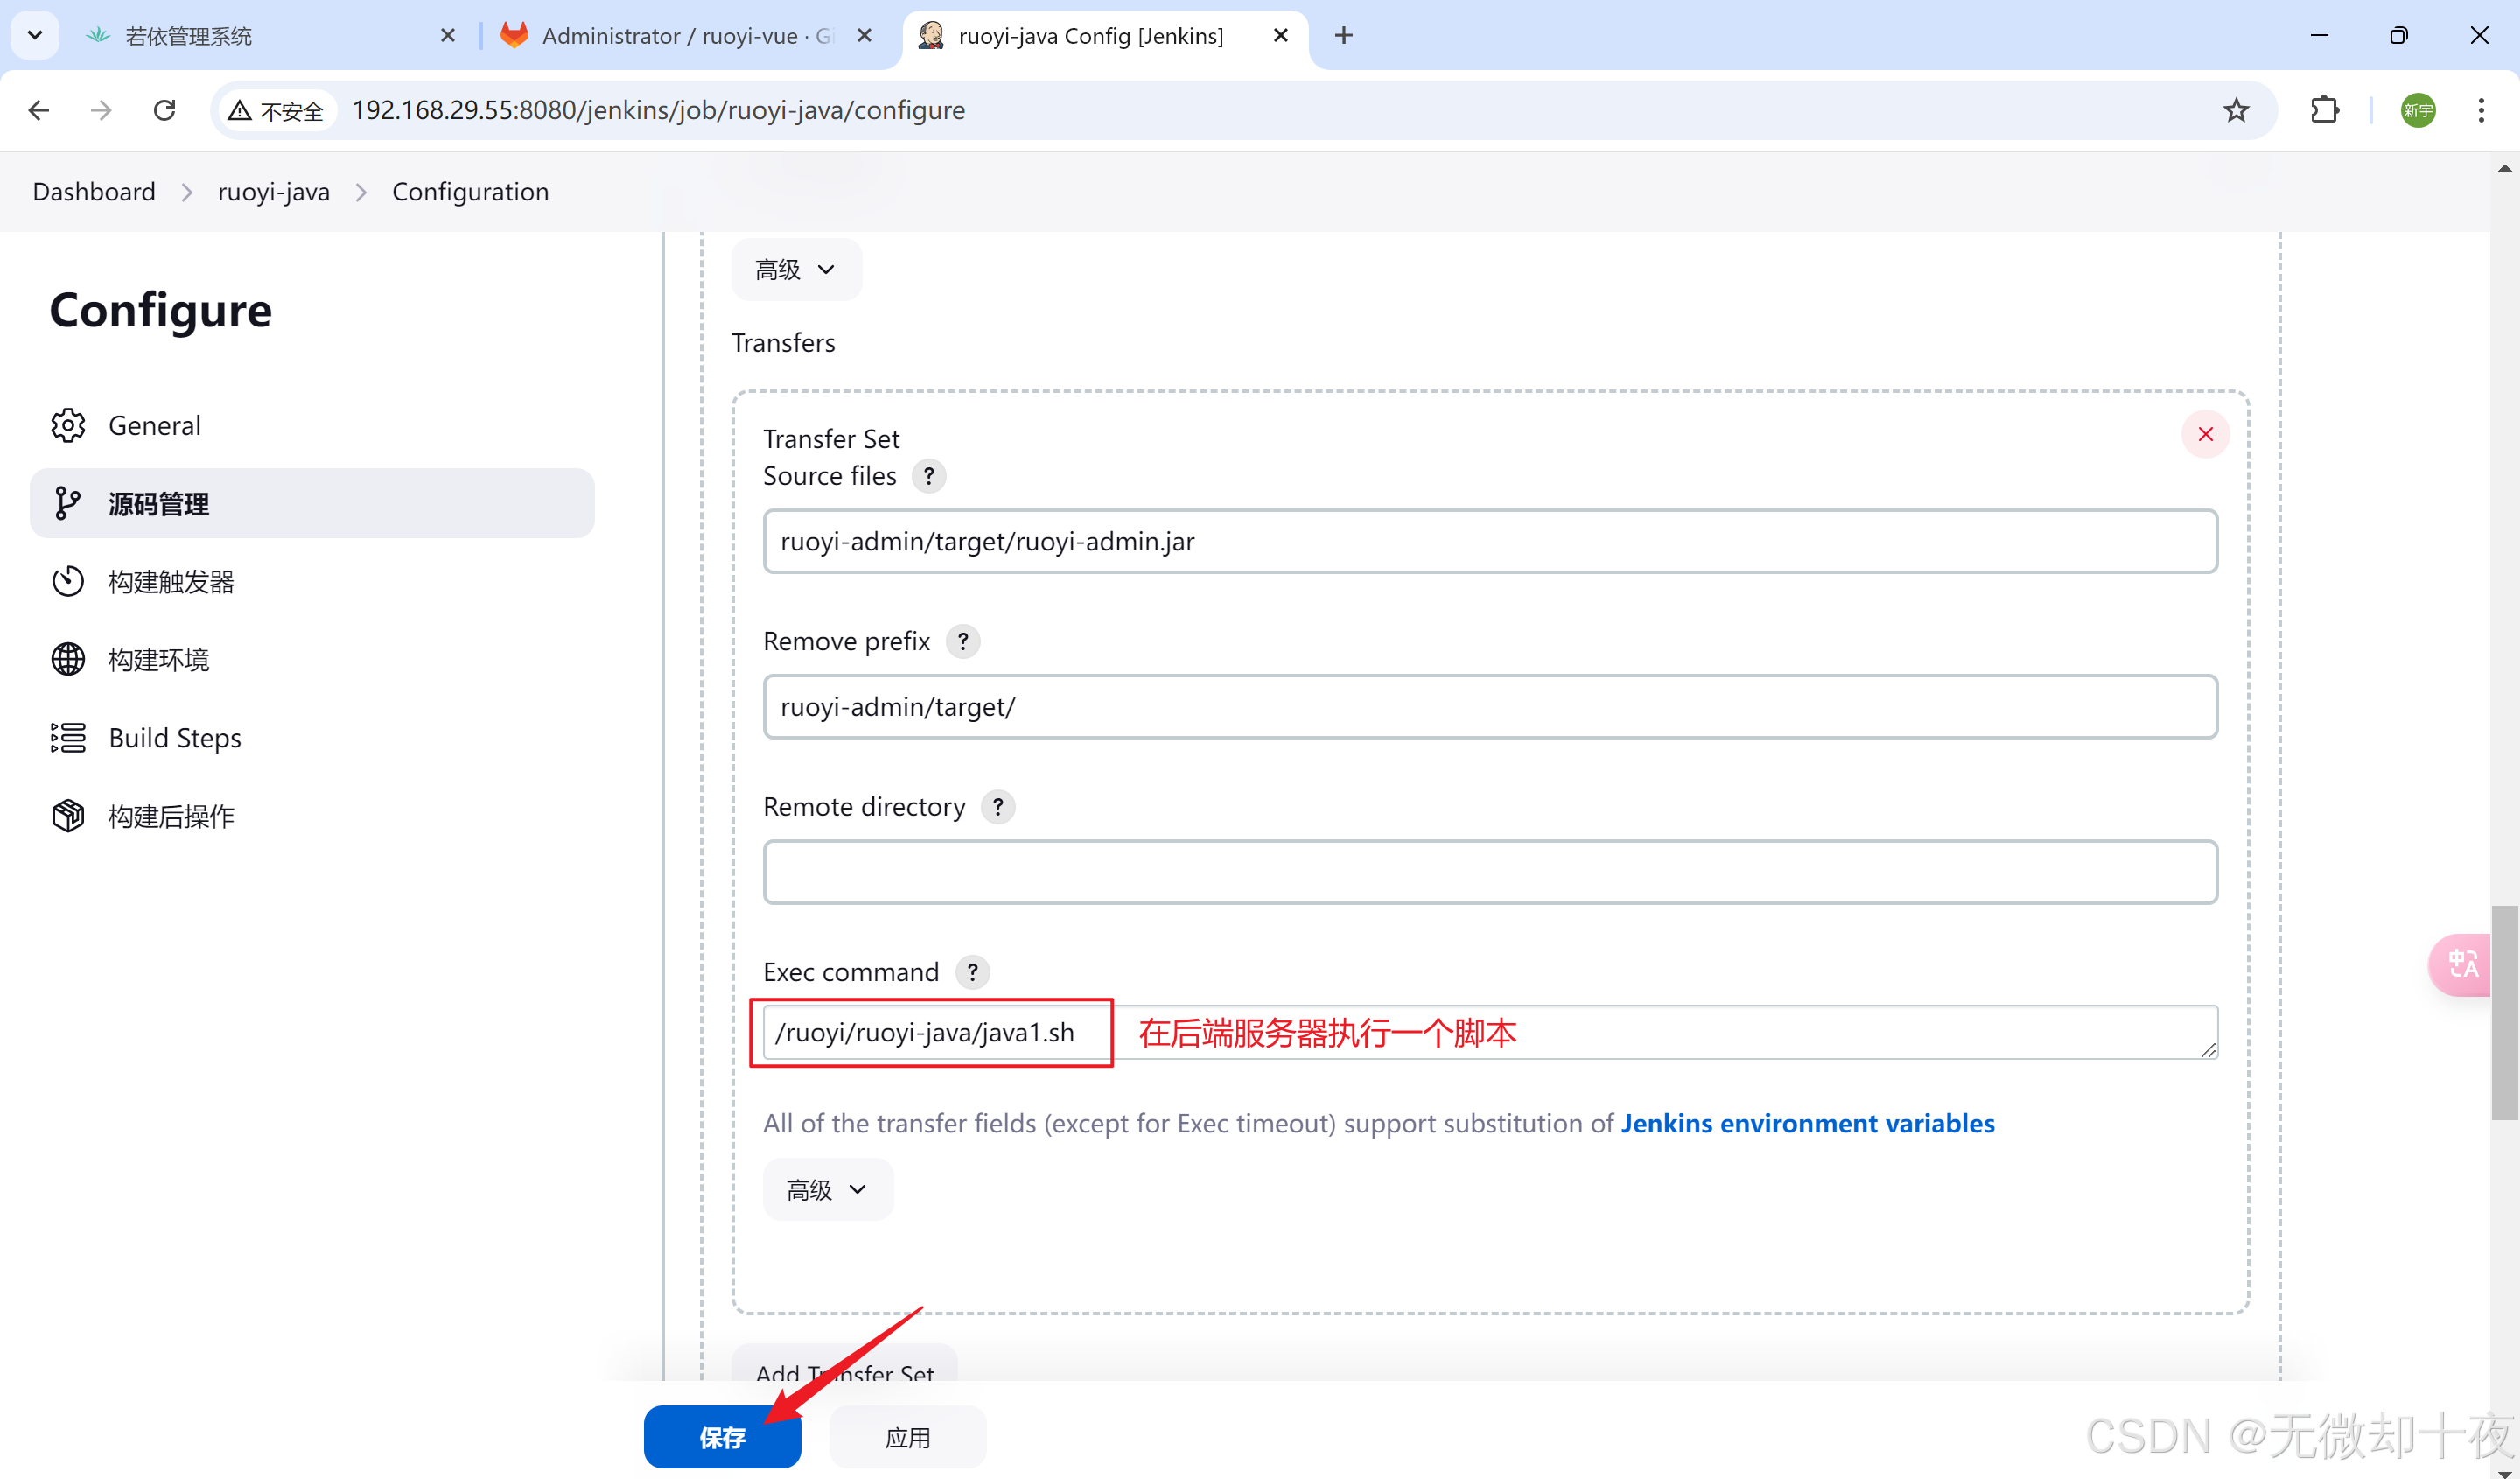Click the 应用 apply button
The width and height of the screenshot is (2520, 1479).
click(907, 1437)
